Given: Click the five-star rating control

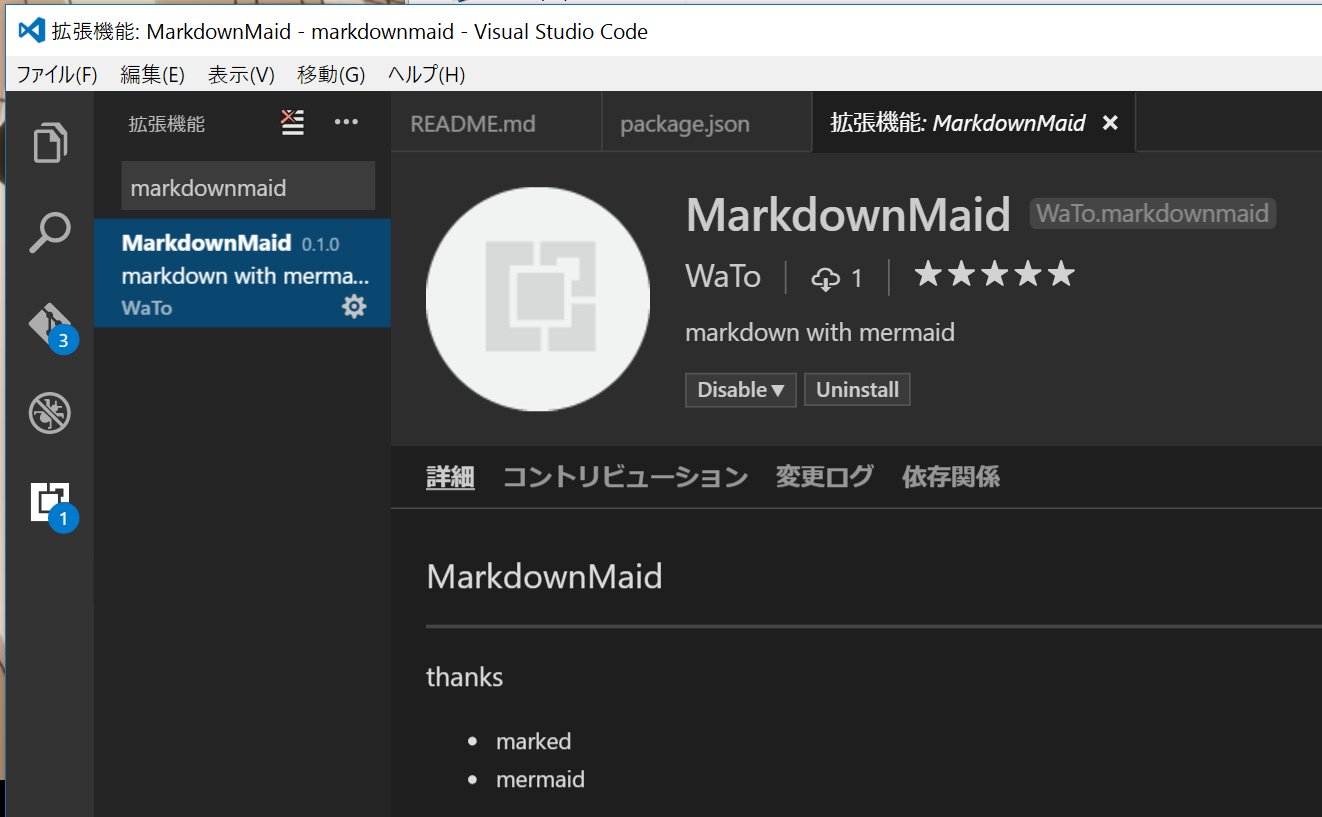Looking at the screenshot, I should coord(993,272).
